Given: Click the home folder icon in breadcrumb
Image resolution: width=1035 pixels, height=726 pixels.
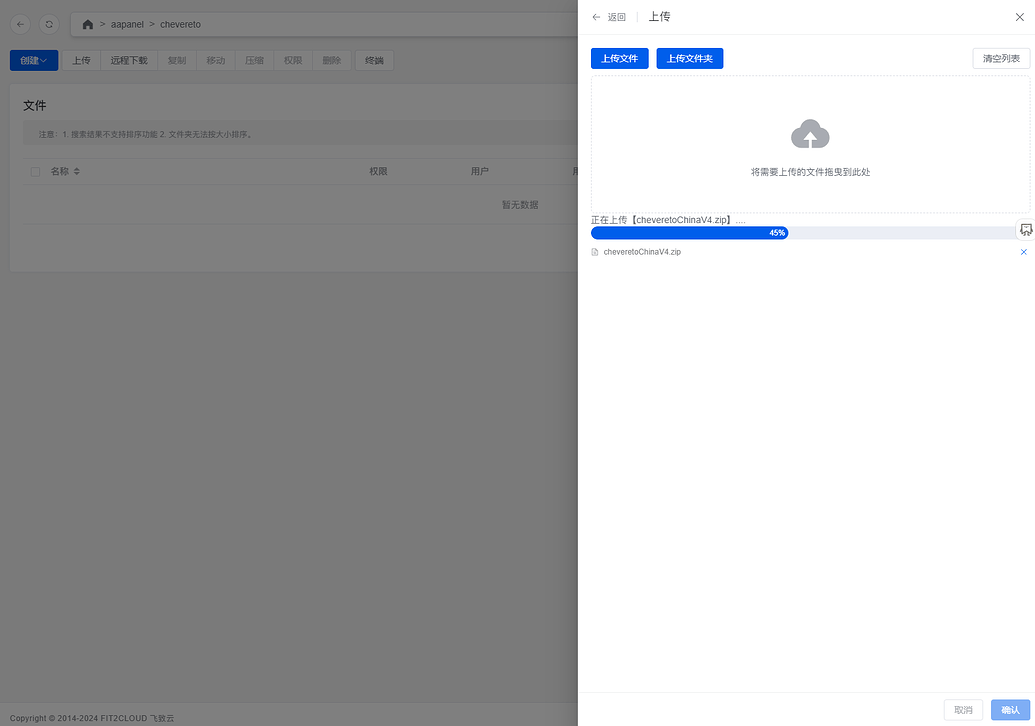Looking at the screenshot, I should pyautogui.click(x=88, y=24).
